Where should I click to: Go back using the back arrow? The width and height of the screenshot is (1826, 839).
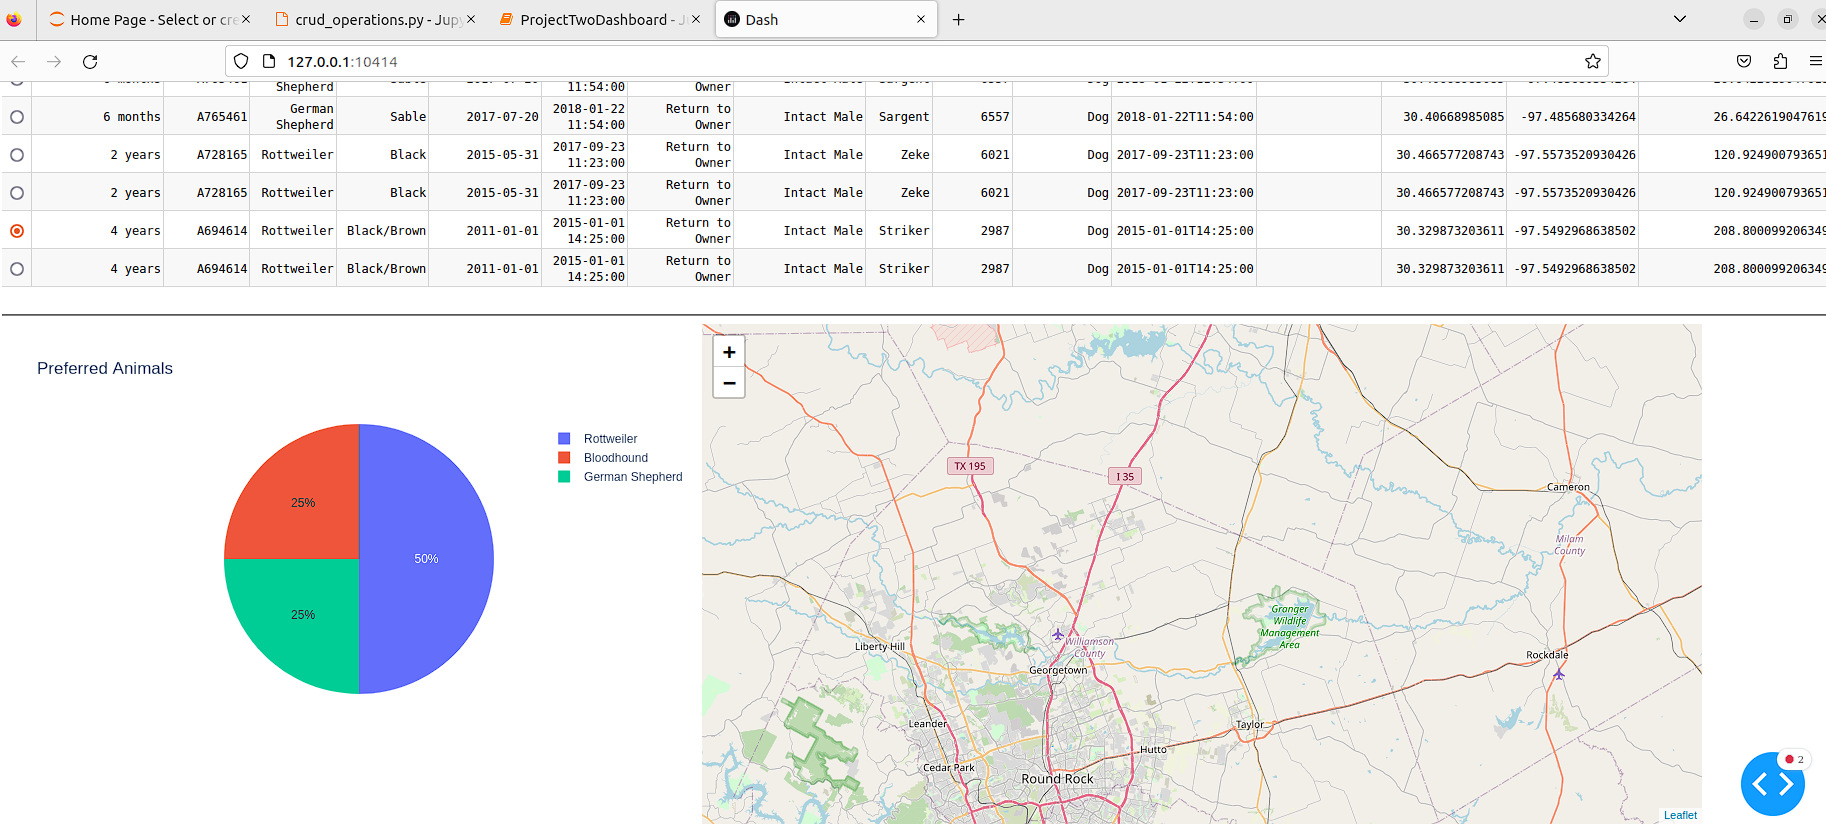[18, 61]
